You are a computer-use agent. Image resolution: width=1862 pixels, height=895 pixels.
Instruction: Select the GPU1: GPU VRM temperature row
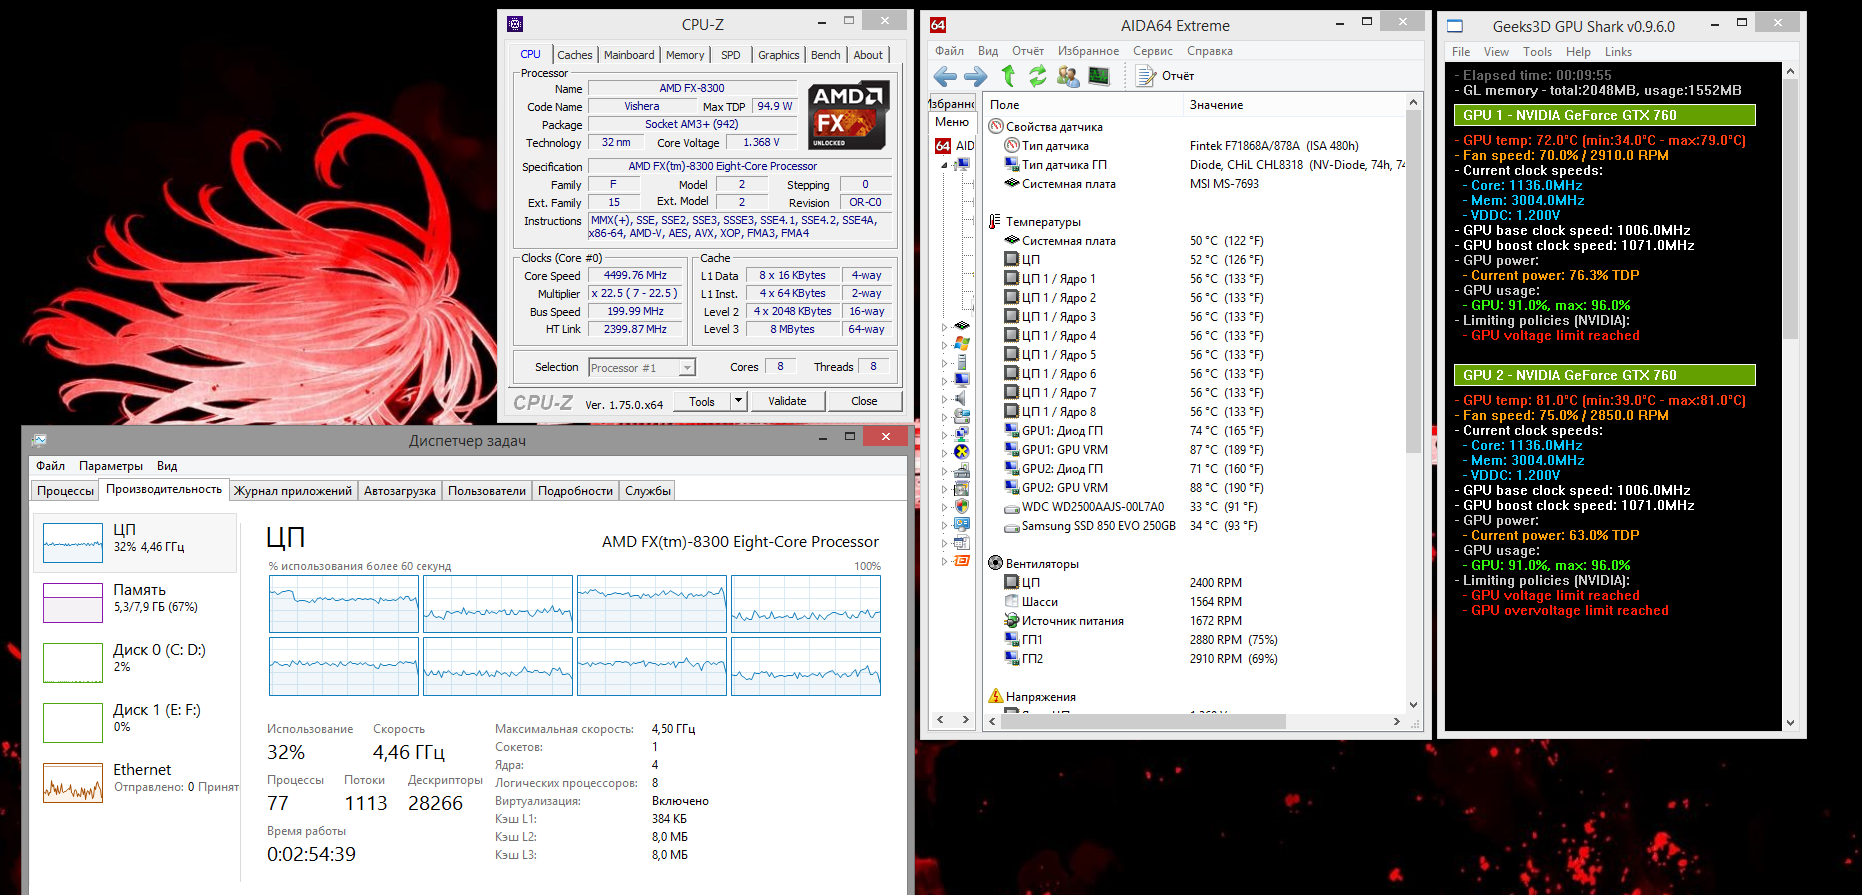point(1194,450)
